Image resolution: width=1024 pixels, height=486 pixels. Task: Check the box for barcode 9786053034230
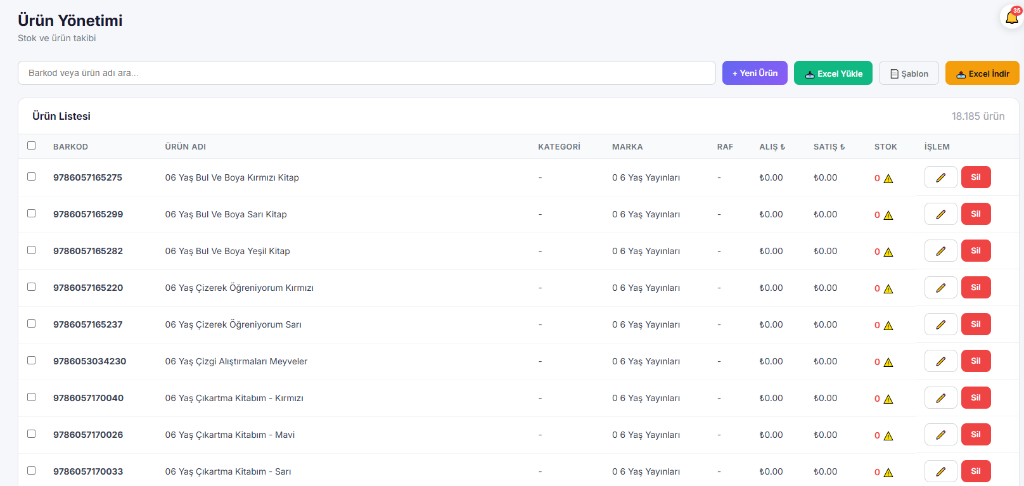[x=31, y=360]
